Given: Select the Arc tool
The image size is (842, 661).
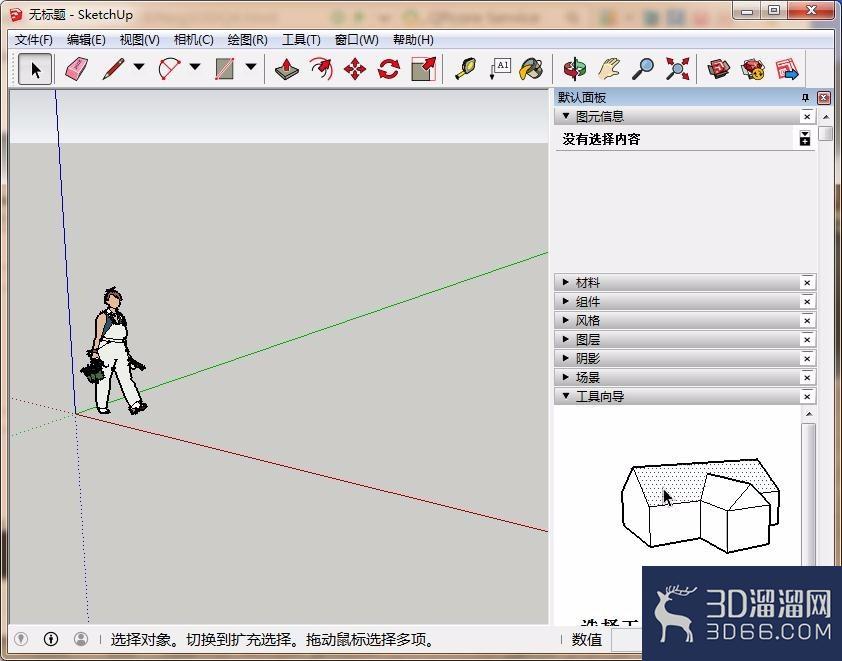Looking at the screenshot, I should [x=169, y=69].
